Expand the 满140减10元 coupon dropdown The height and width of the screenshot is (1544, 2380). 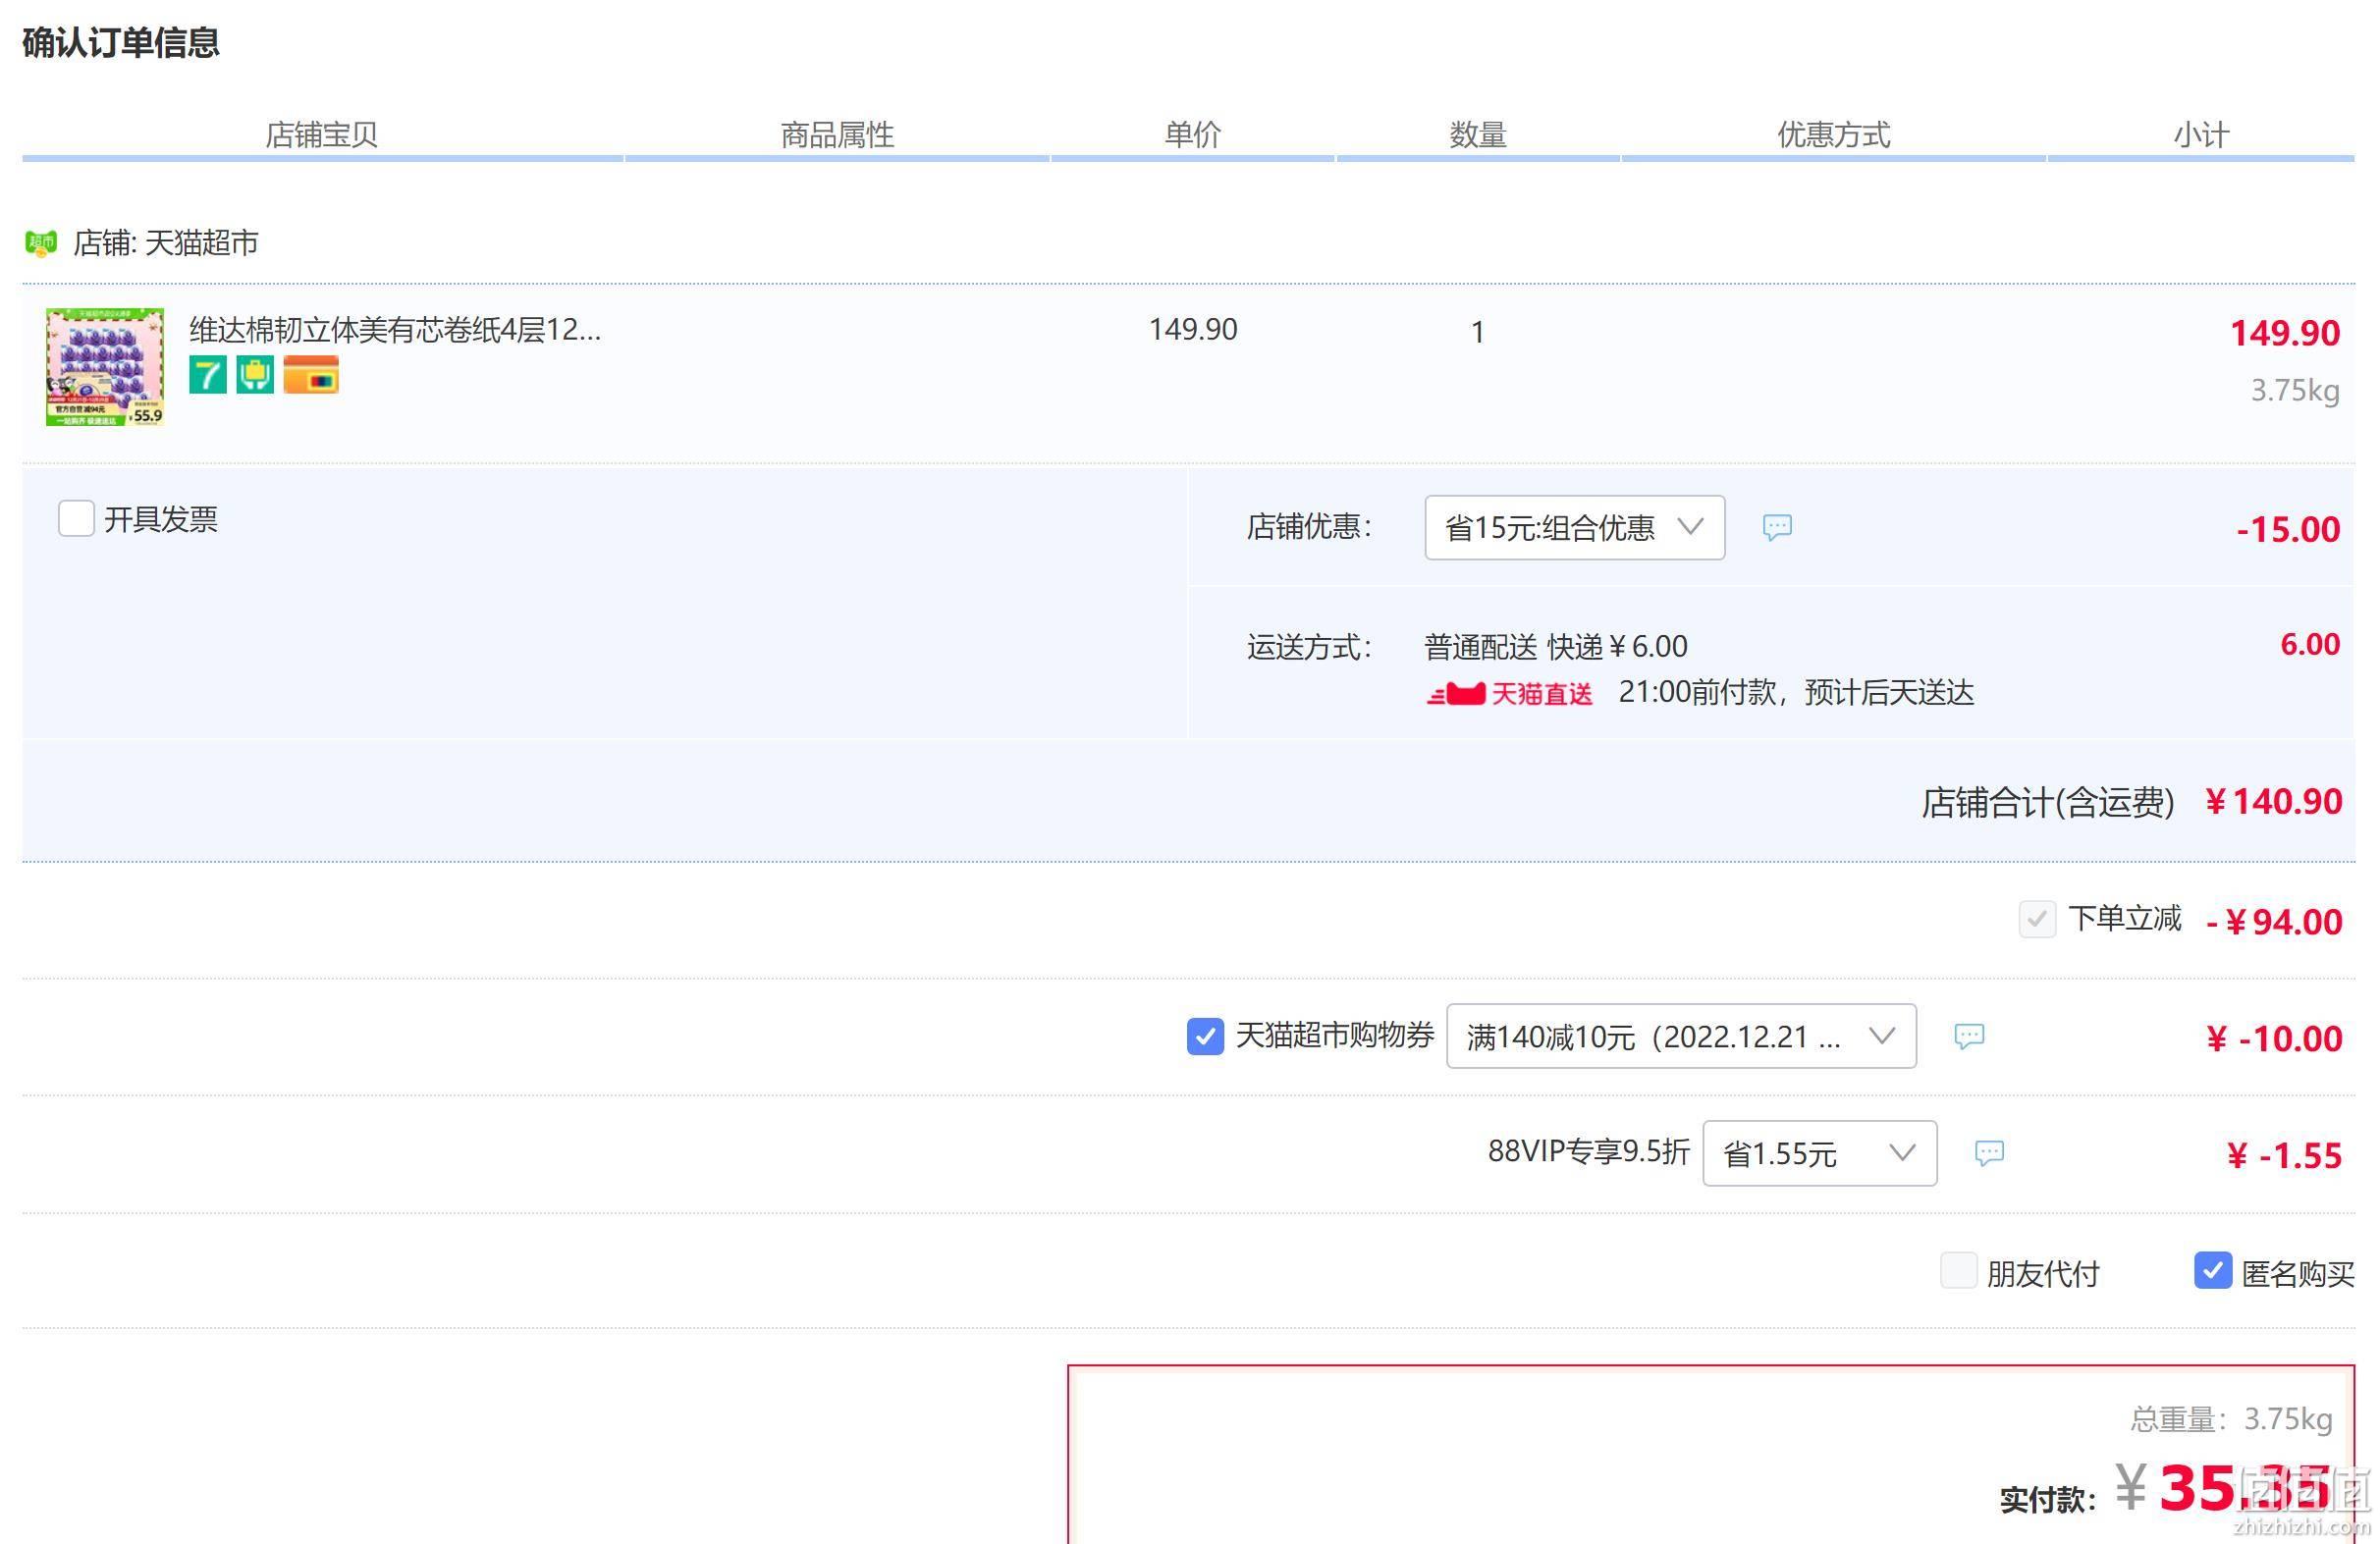1681,1036
